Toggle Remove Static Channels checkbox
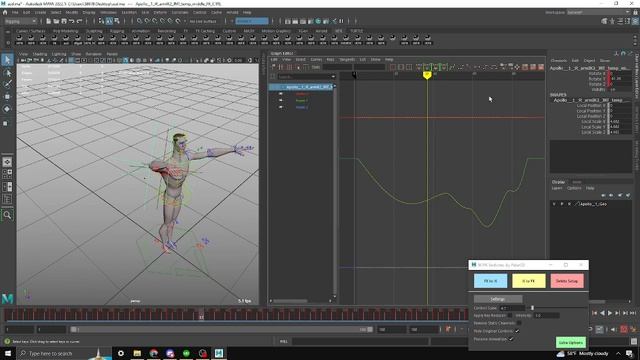The height and width of the screenshot is (360, 640). click(x=519, y=323)
